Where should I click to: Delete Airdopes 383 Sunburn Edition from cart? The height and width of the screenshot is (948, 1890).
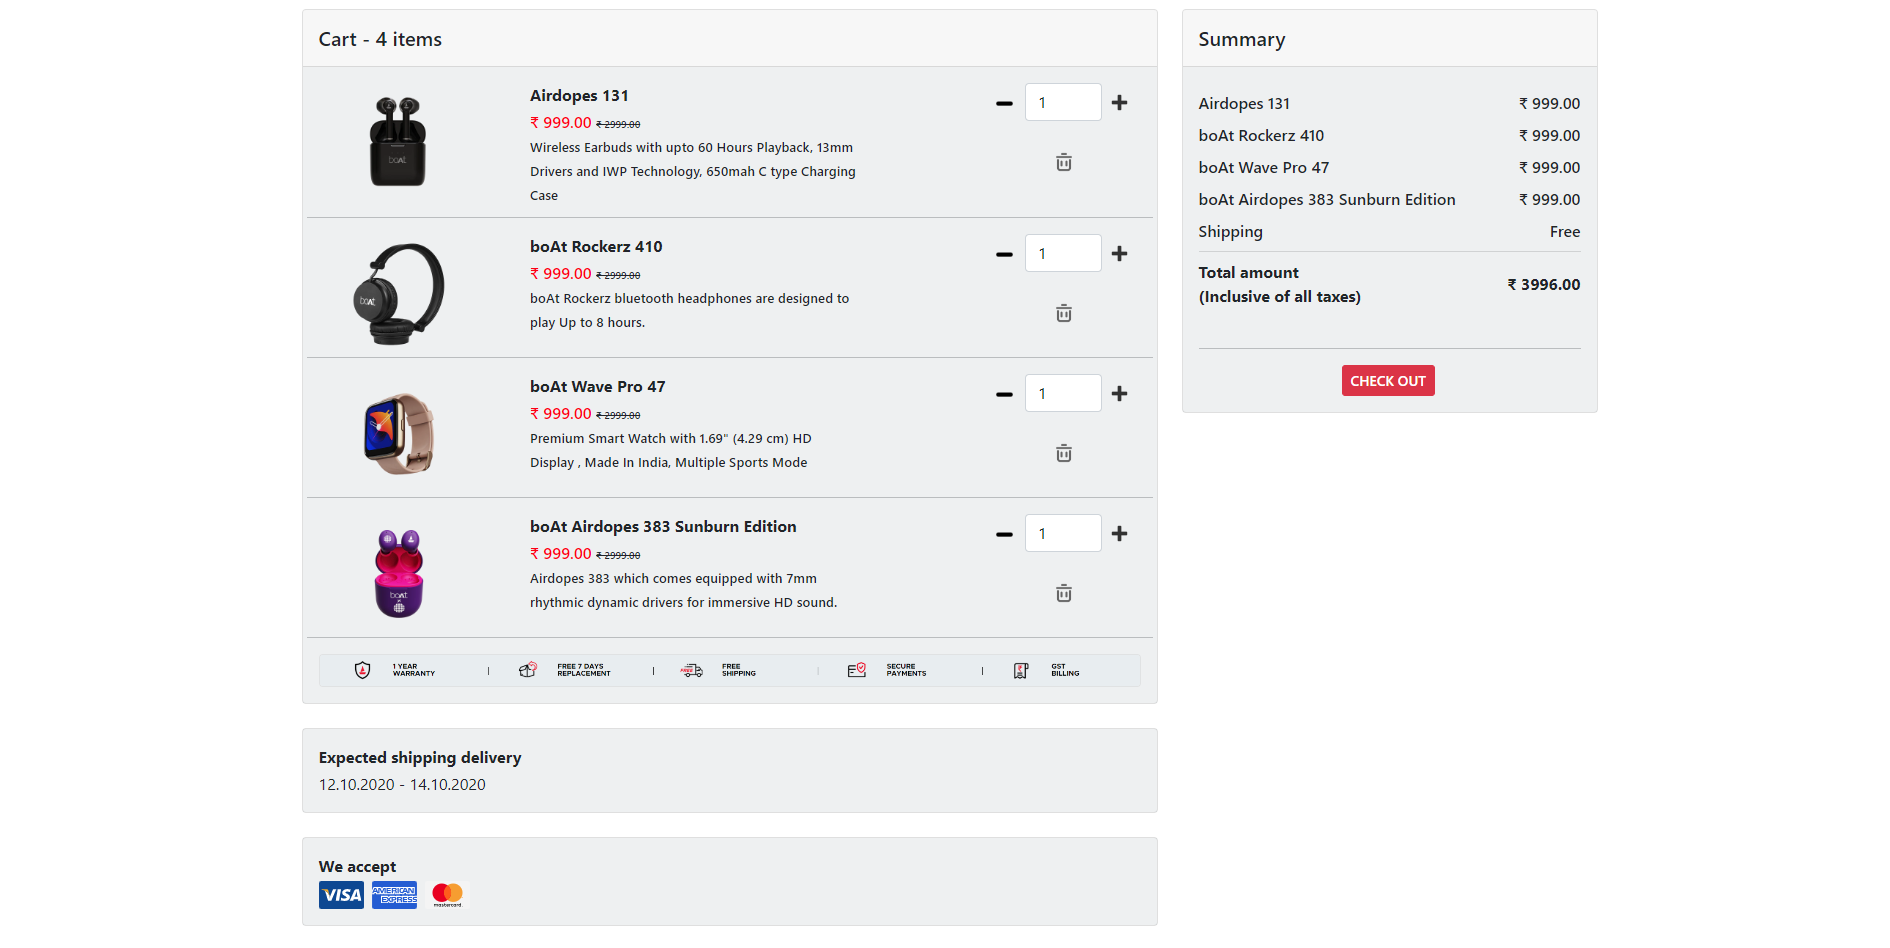1064,593
